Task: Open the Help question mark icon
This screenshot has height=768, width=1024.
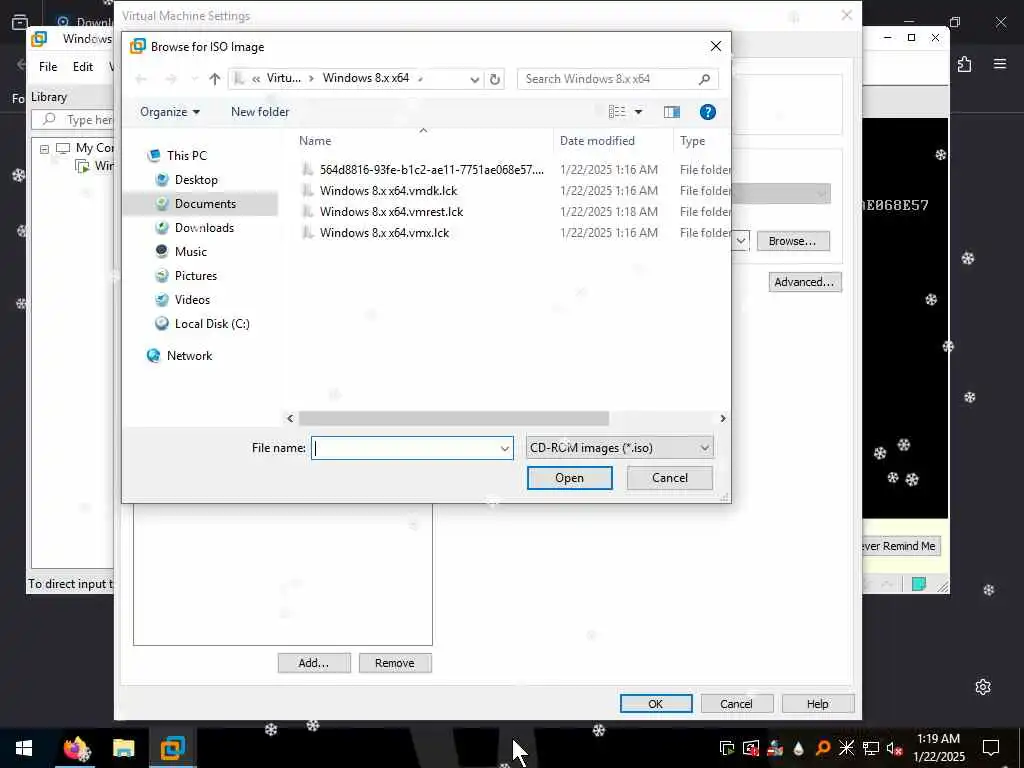Action: tap(707, 112)
